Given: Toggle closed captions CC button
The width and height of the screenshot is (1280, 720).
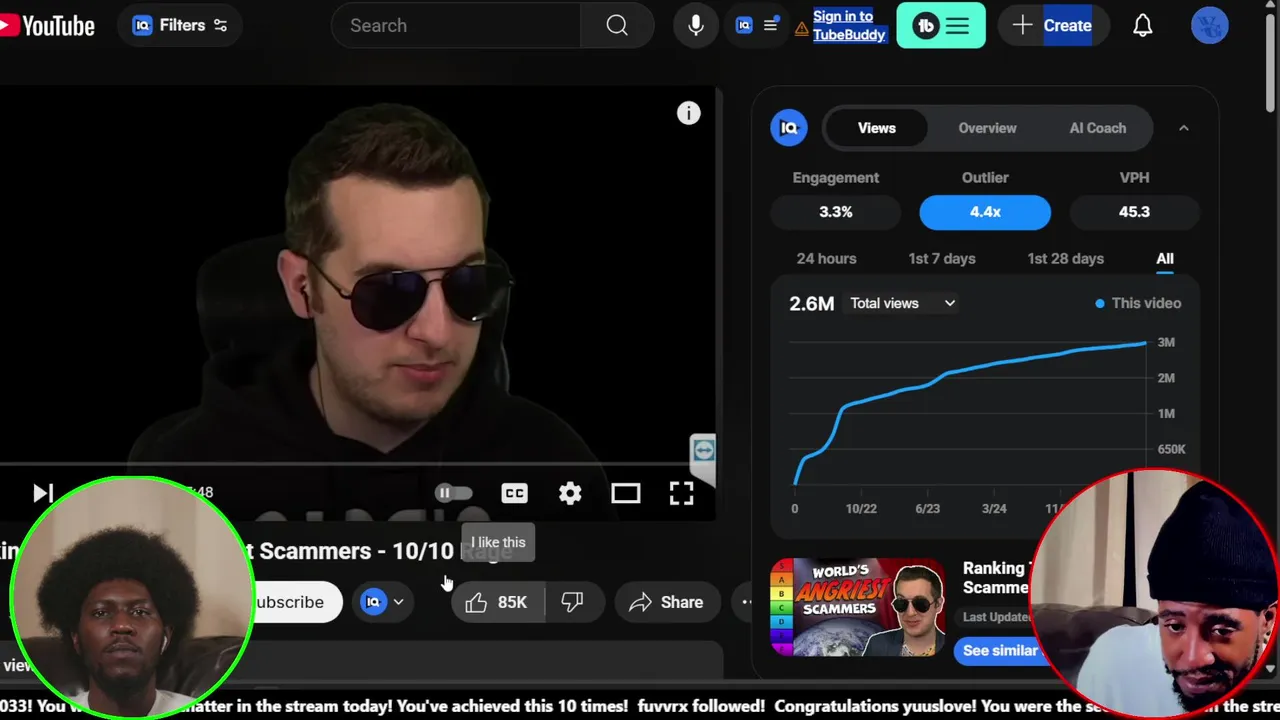Looking at the screenshot, I should click(x=514, y=493).
